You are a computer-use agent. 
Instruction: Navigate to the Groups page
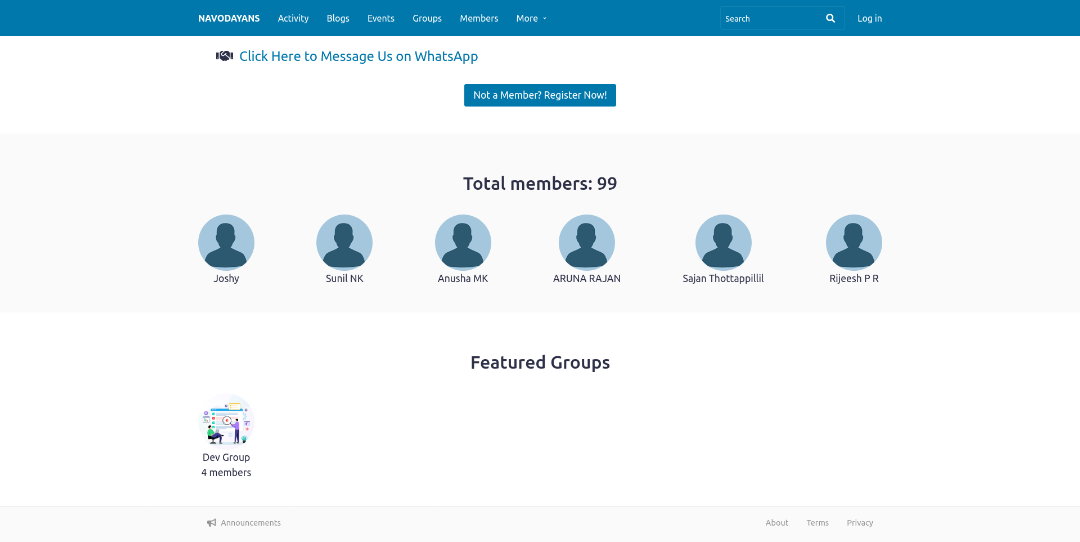click(427, 19)
